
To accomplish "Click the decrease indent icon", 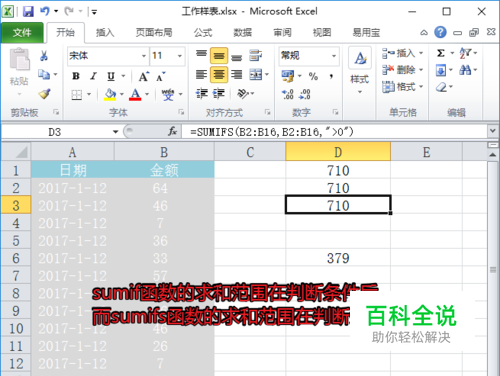I will click(x=202, y=94).
